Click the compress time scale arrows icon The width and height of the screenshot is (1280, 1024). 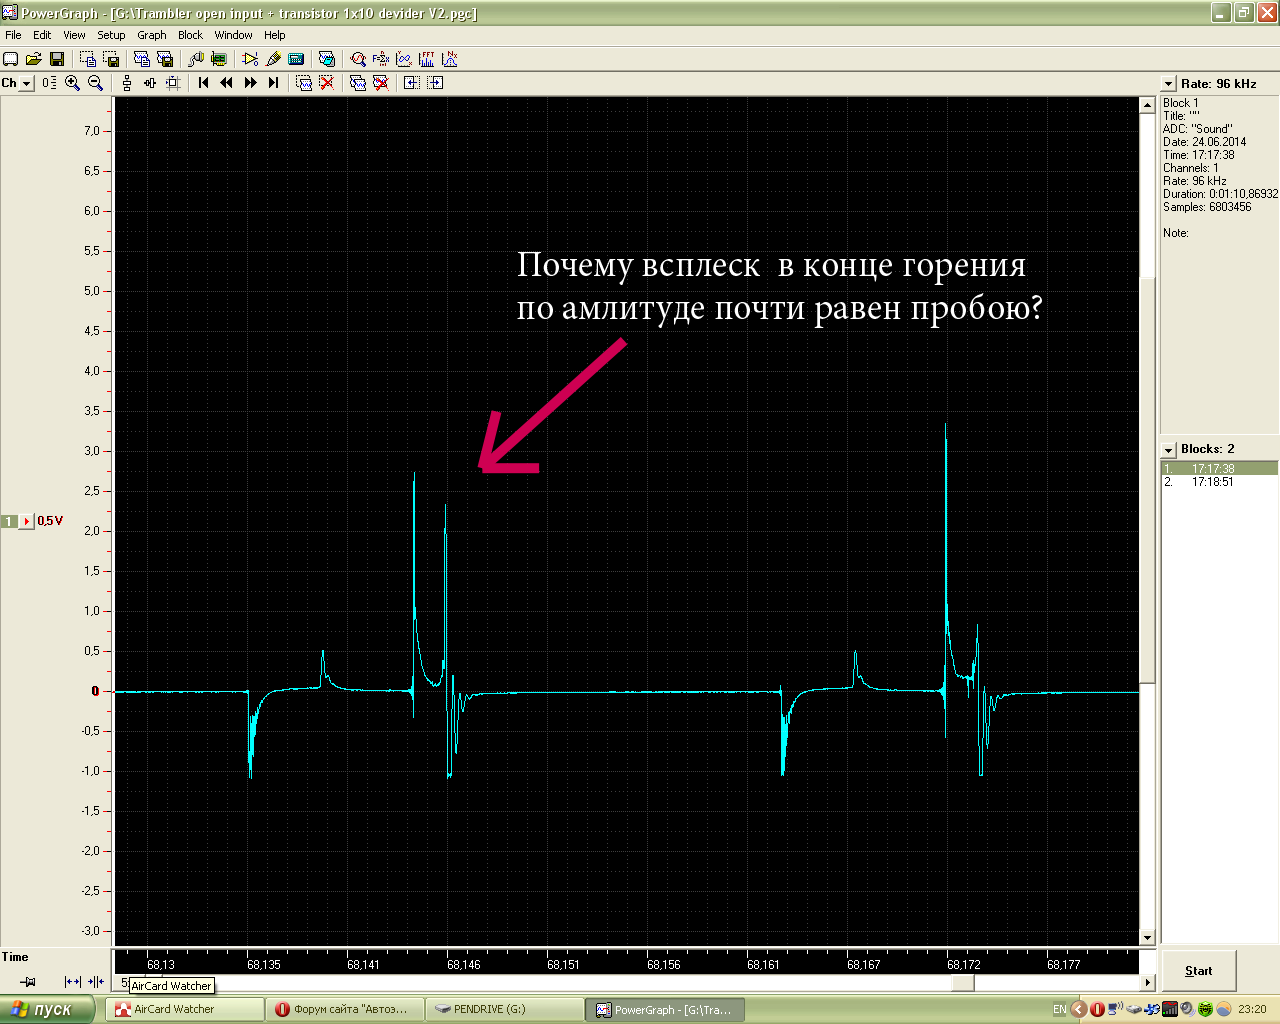click(x=96, y=982)
